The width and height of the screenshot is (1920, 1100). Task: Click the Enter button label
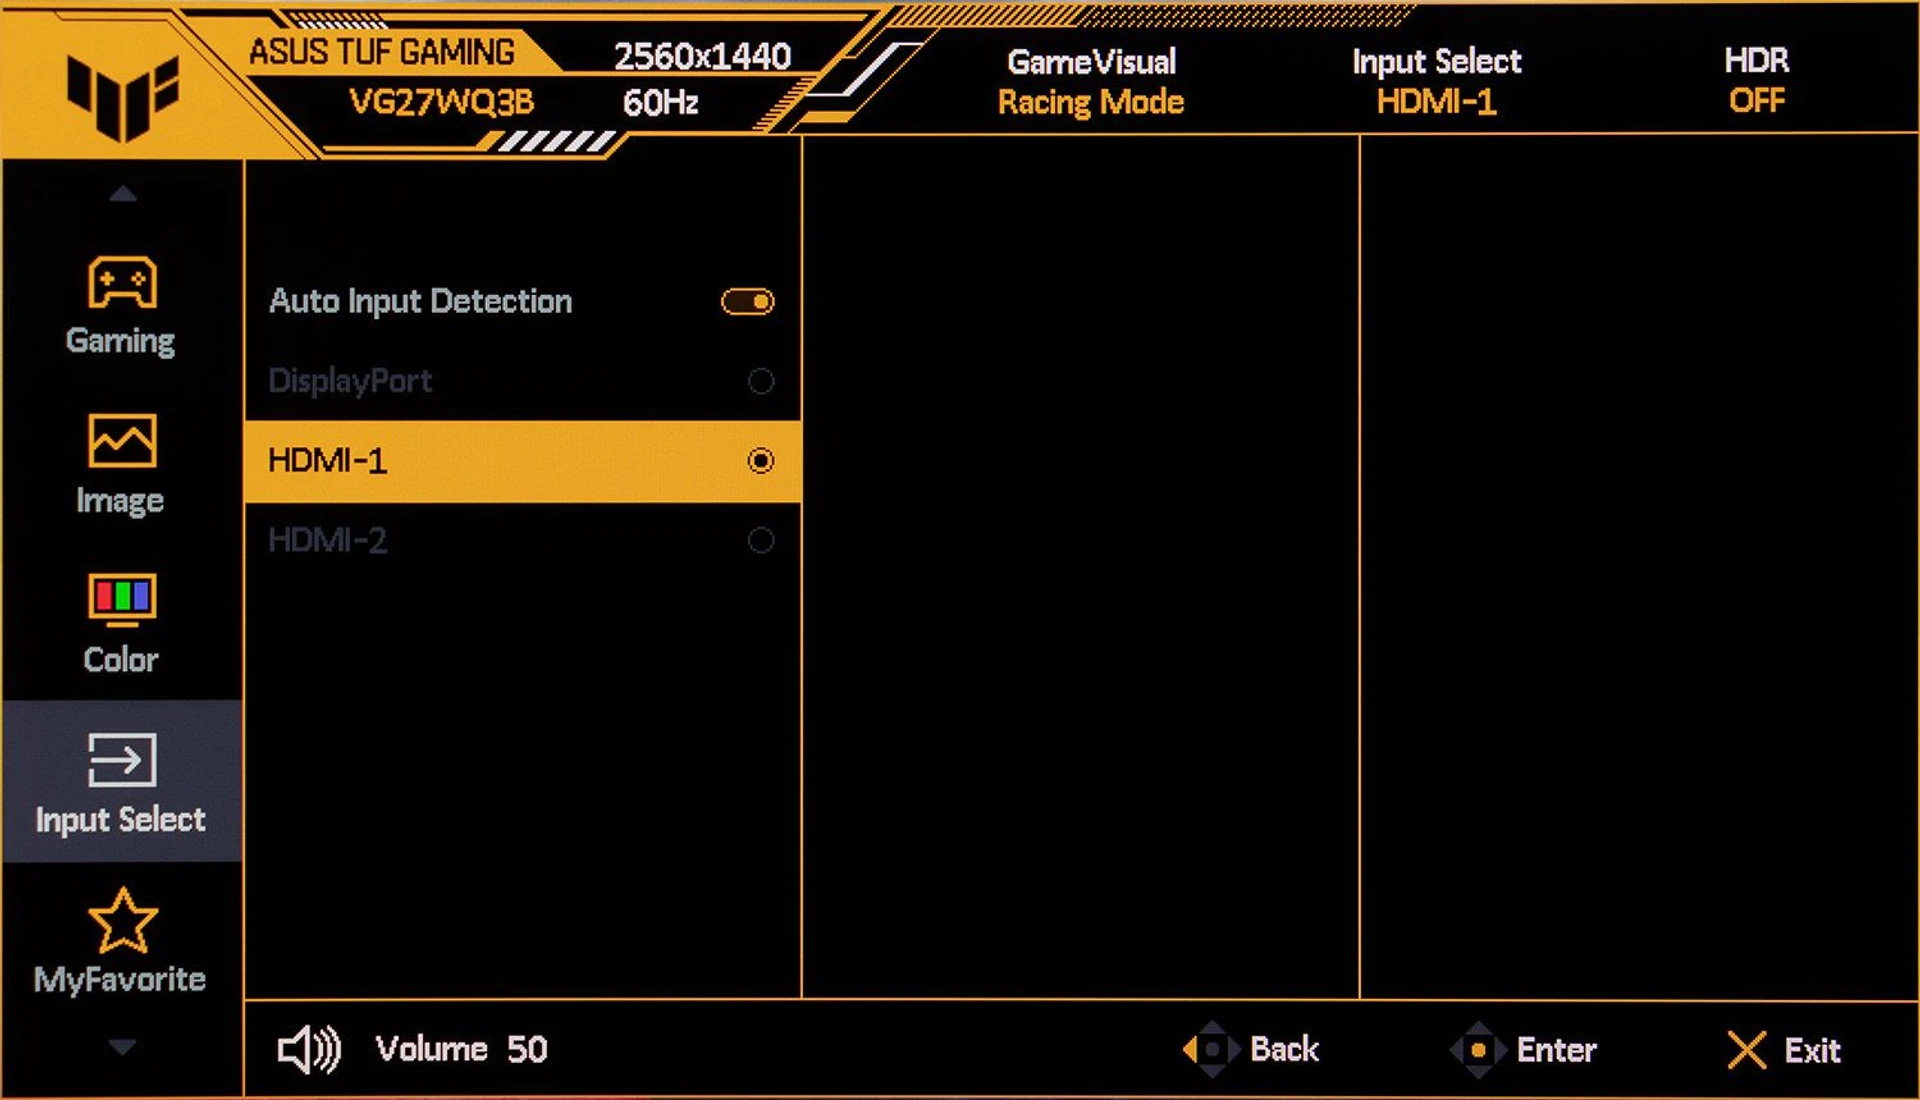point(1557,1050)
